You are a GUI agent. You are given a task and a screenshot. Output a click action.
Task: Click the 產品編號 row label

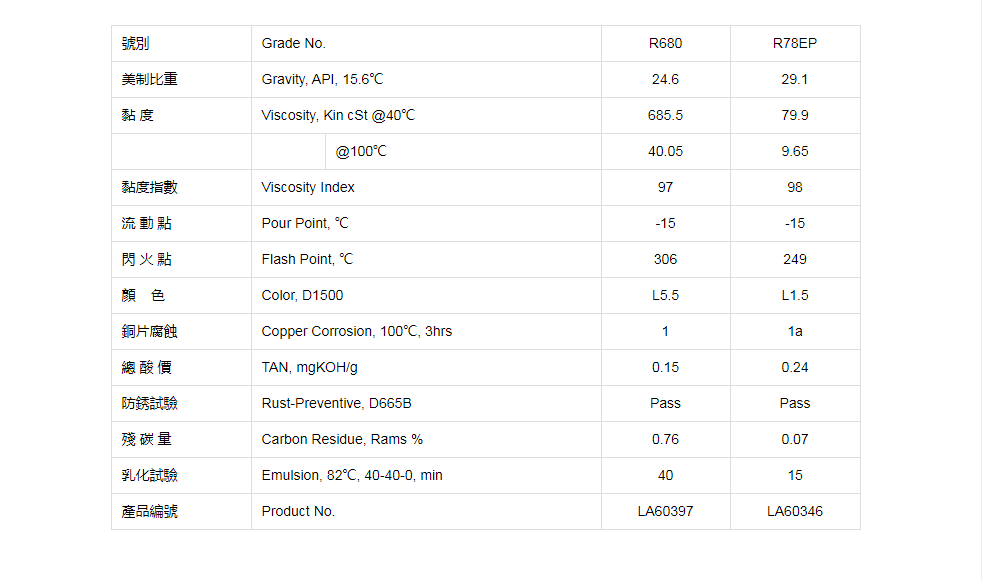pyautogui.click(x=150, y=511)
